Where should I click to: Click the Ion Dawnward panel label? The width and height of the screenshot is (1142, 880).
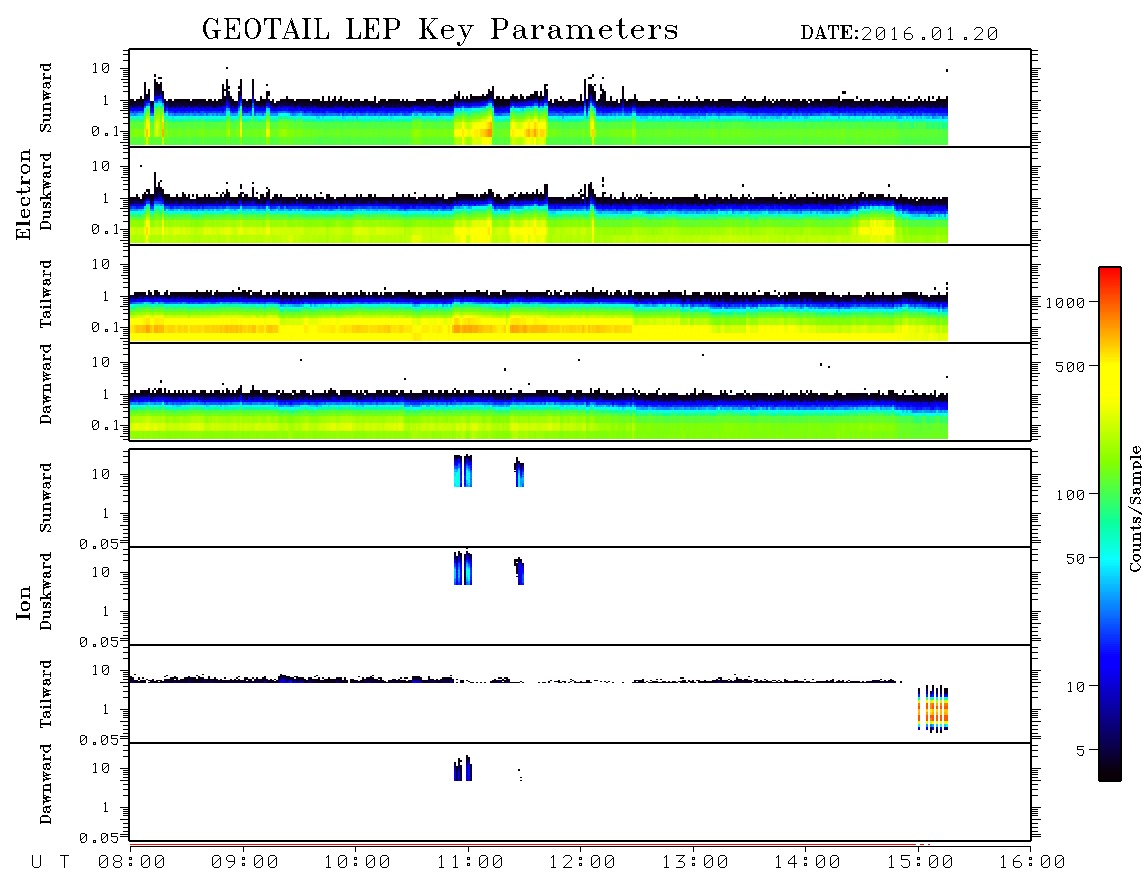coord(46,784)
